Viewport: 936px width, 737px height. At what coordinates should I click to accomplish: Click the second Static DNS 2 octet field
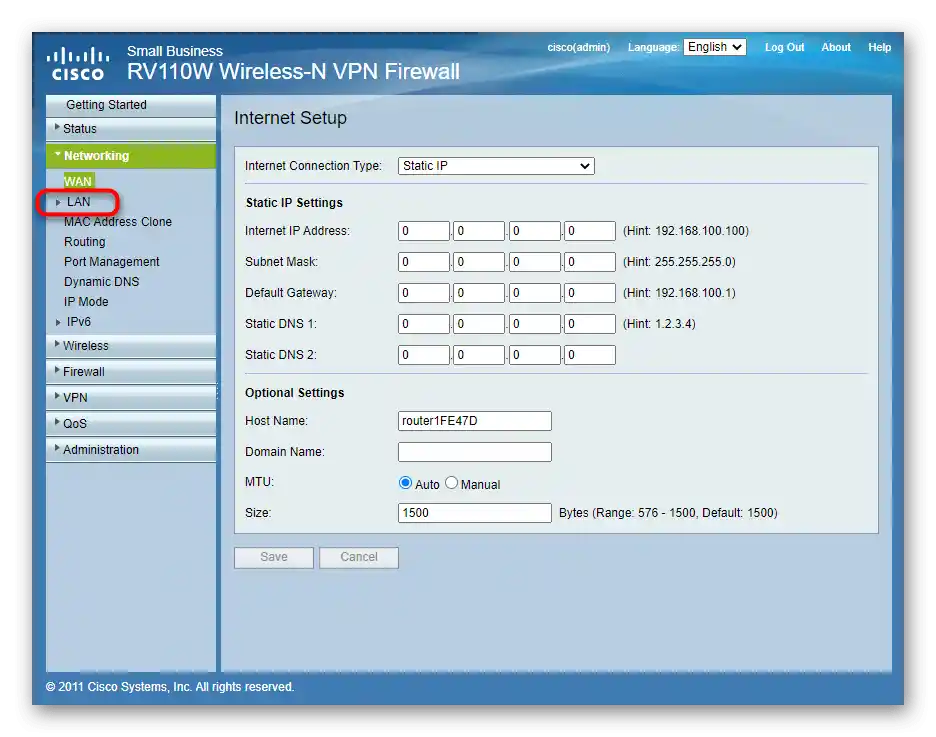(479, 355)
